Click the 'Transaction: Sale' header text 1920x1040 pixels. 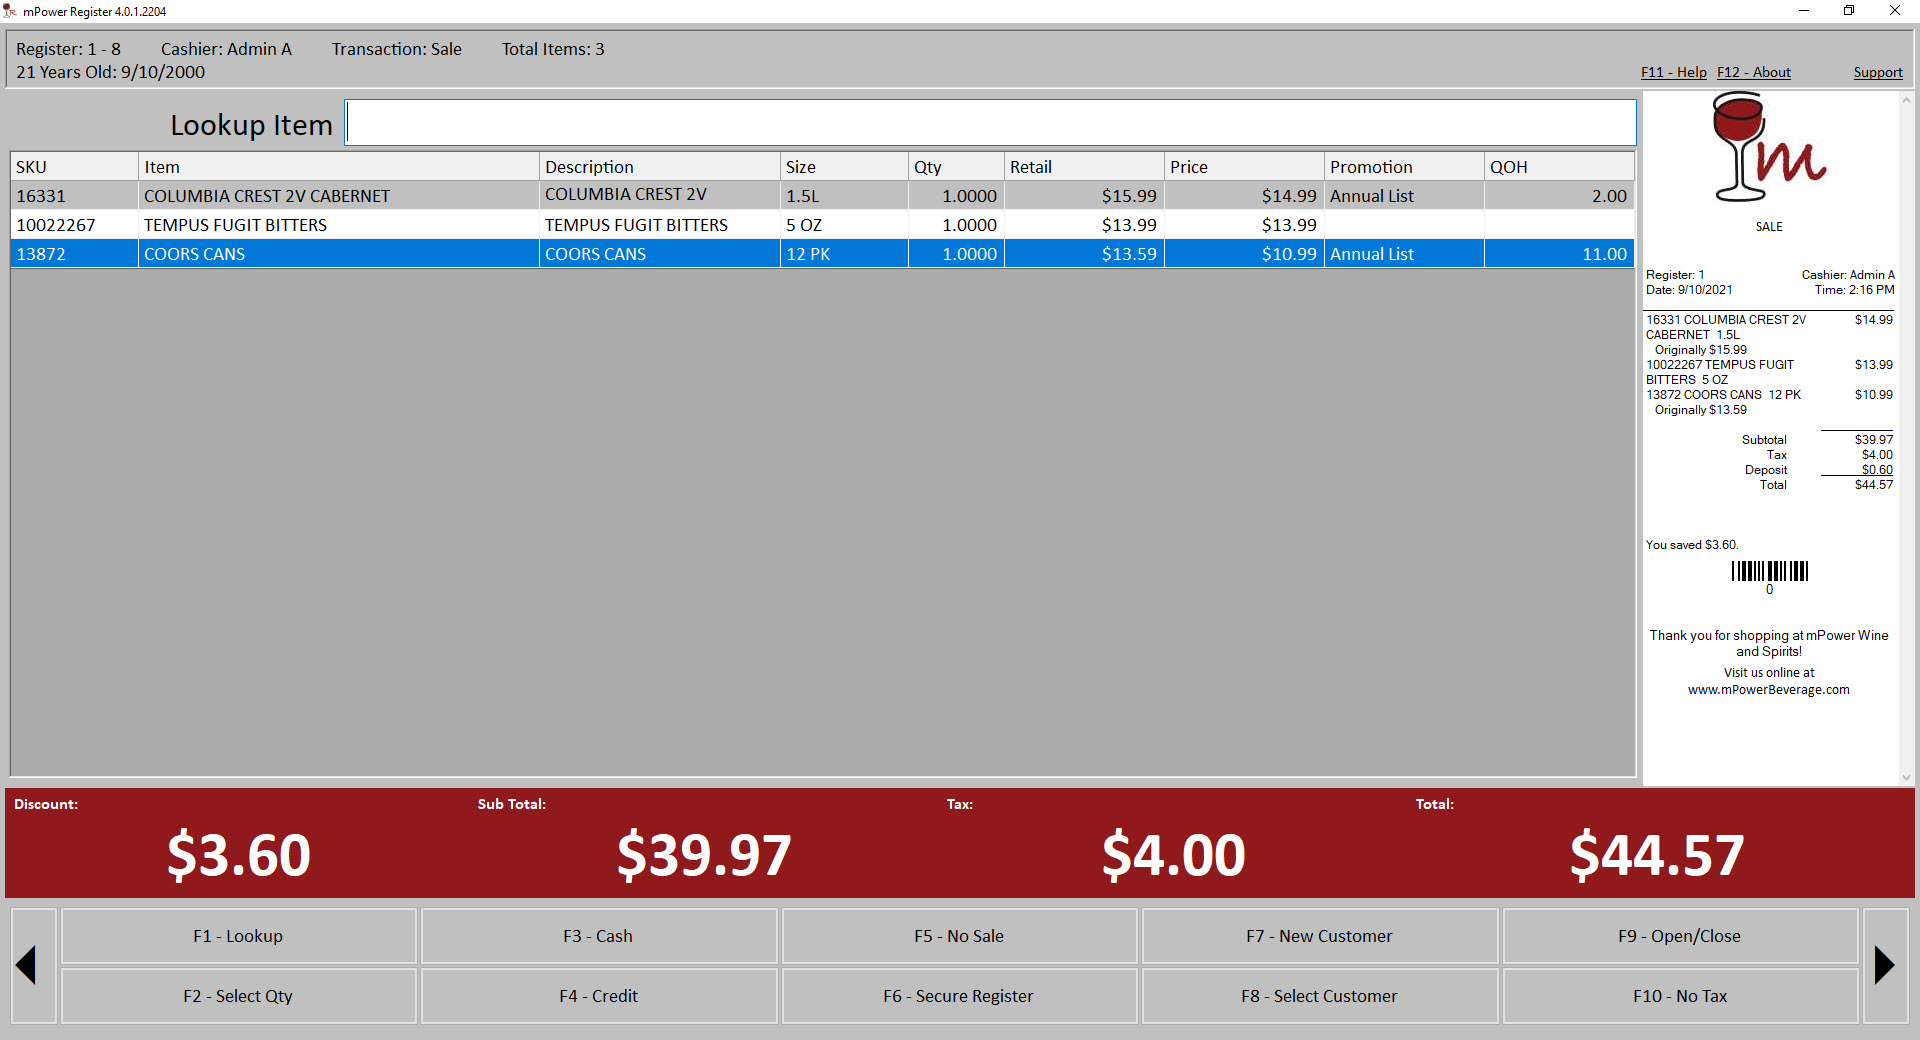point(397,49)
